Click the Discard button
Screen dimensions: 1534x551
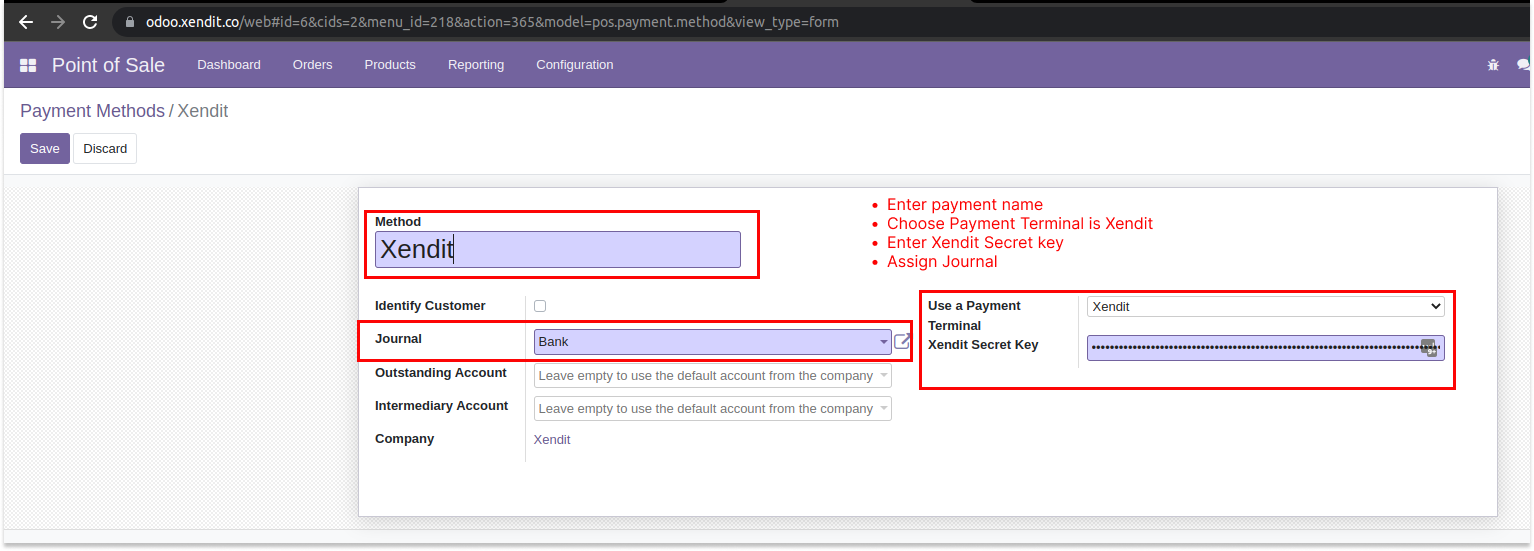[105, 148]
